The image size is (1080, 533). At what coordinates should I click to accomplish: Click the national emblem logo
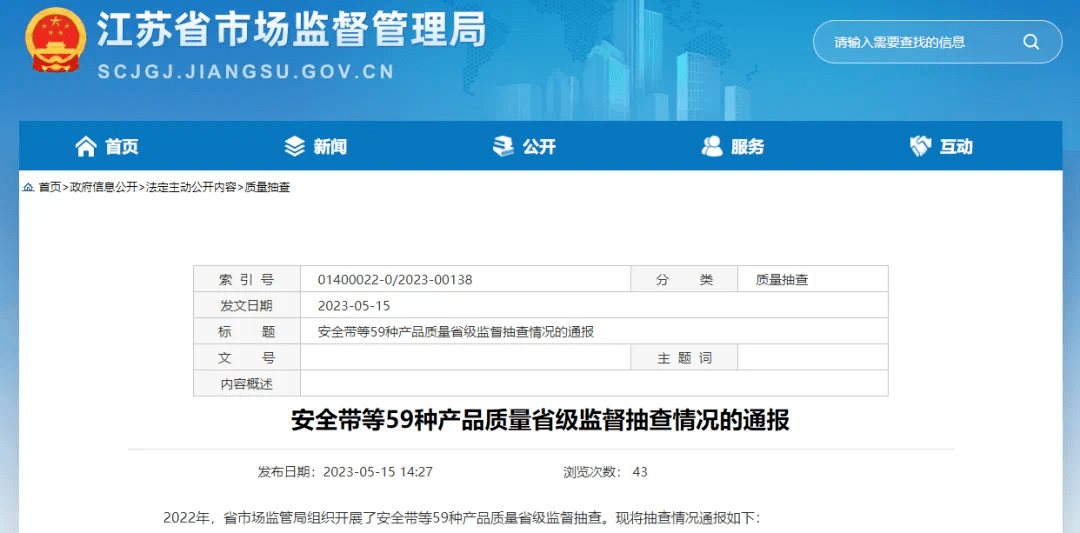point(55,41)
